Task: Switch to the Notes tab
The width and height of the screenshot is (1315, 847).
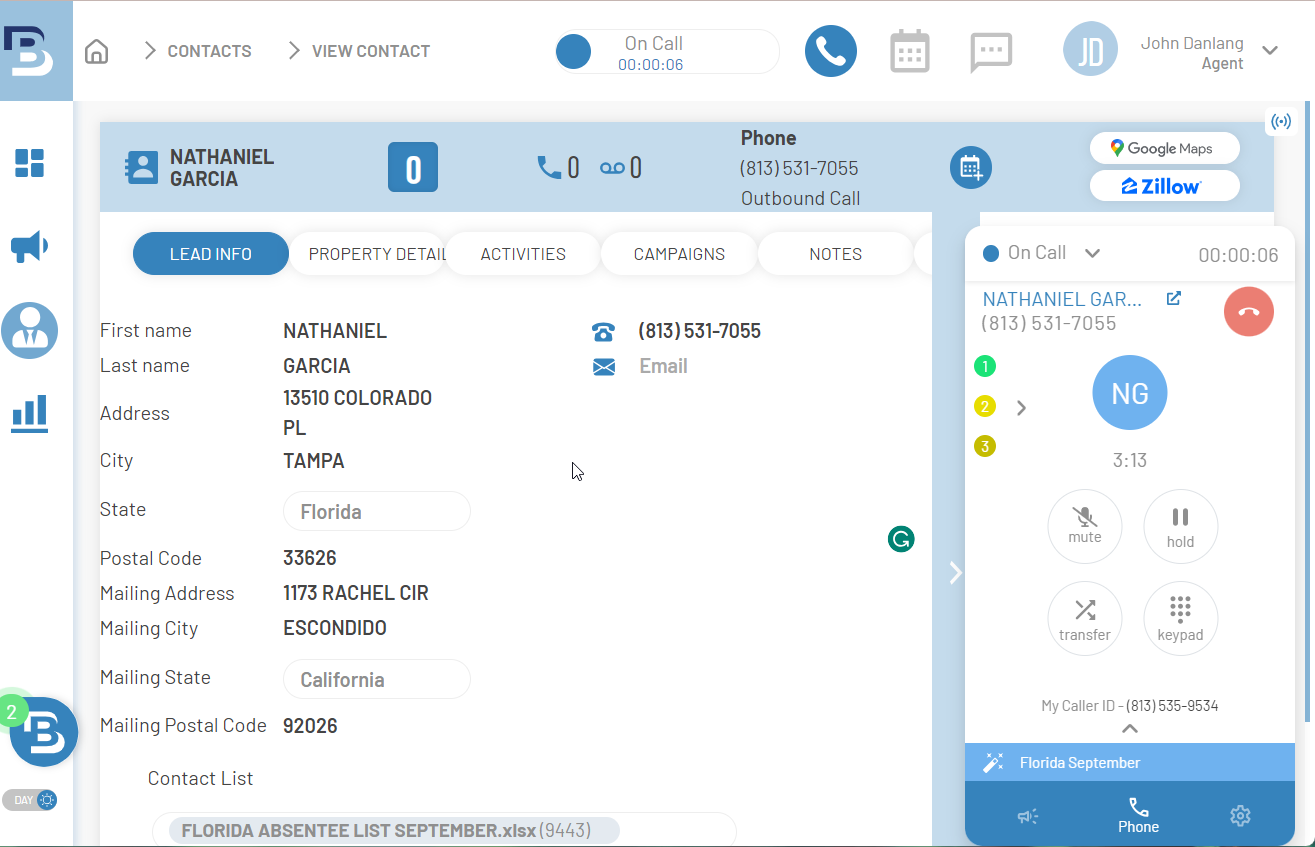Action: pyautogui.click(x=835, y=254)
